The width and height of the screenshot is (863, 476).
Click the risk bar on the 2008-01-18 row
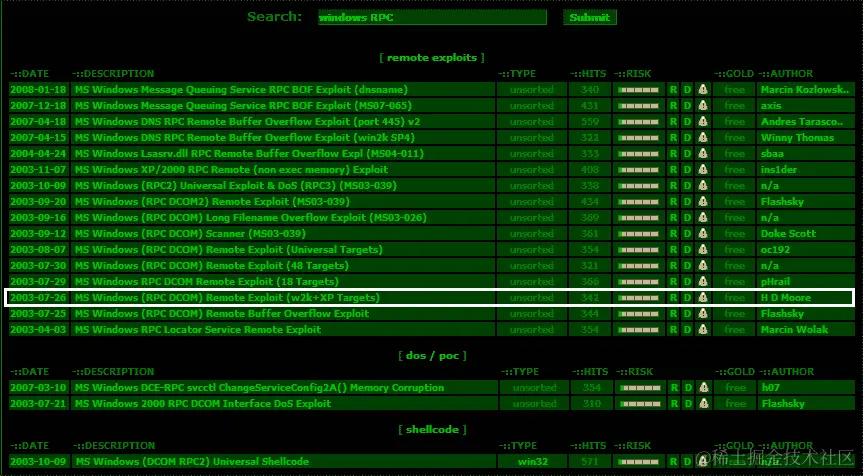pos(638,90)
